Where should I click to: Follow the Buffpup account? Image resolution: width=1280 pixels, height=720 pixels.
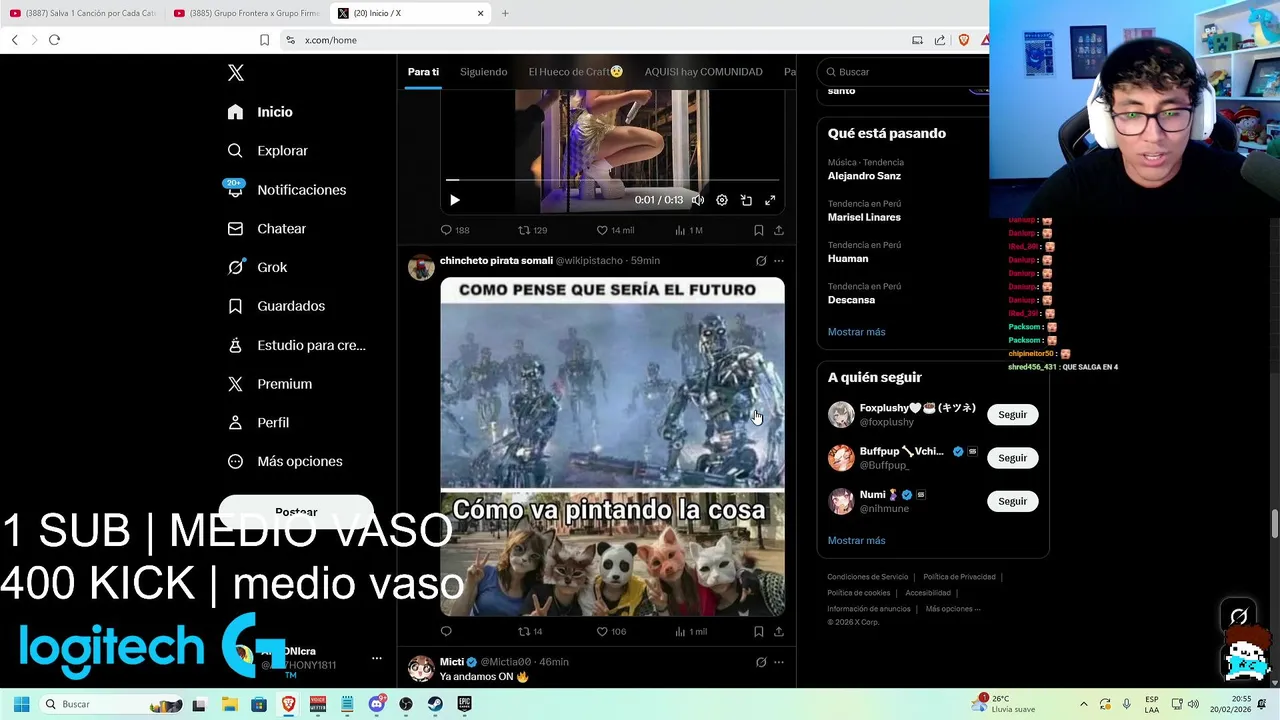pyautogui.click(x=1012, y=458)
